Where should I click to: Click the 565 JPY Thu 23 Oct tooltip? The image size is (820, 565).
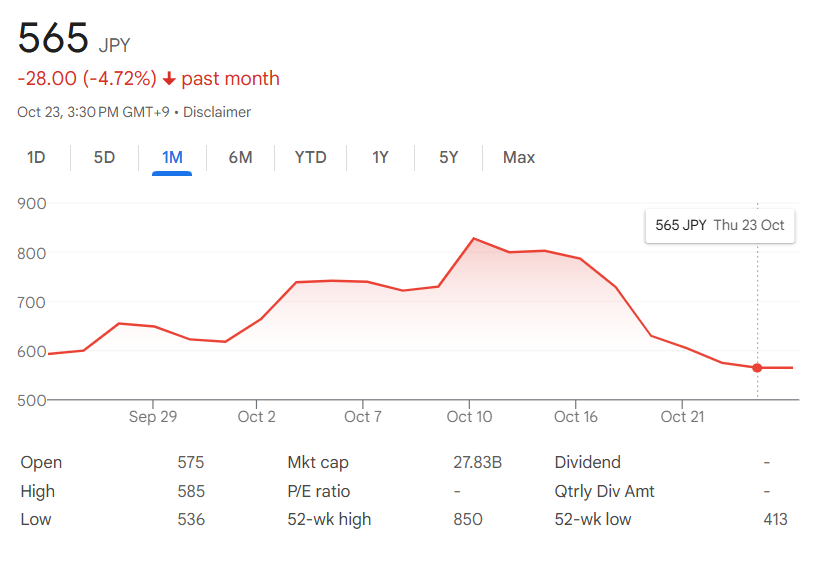720,225
